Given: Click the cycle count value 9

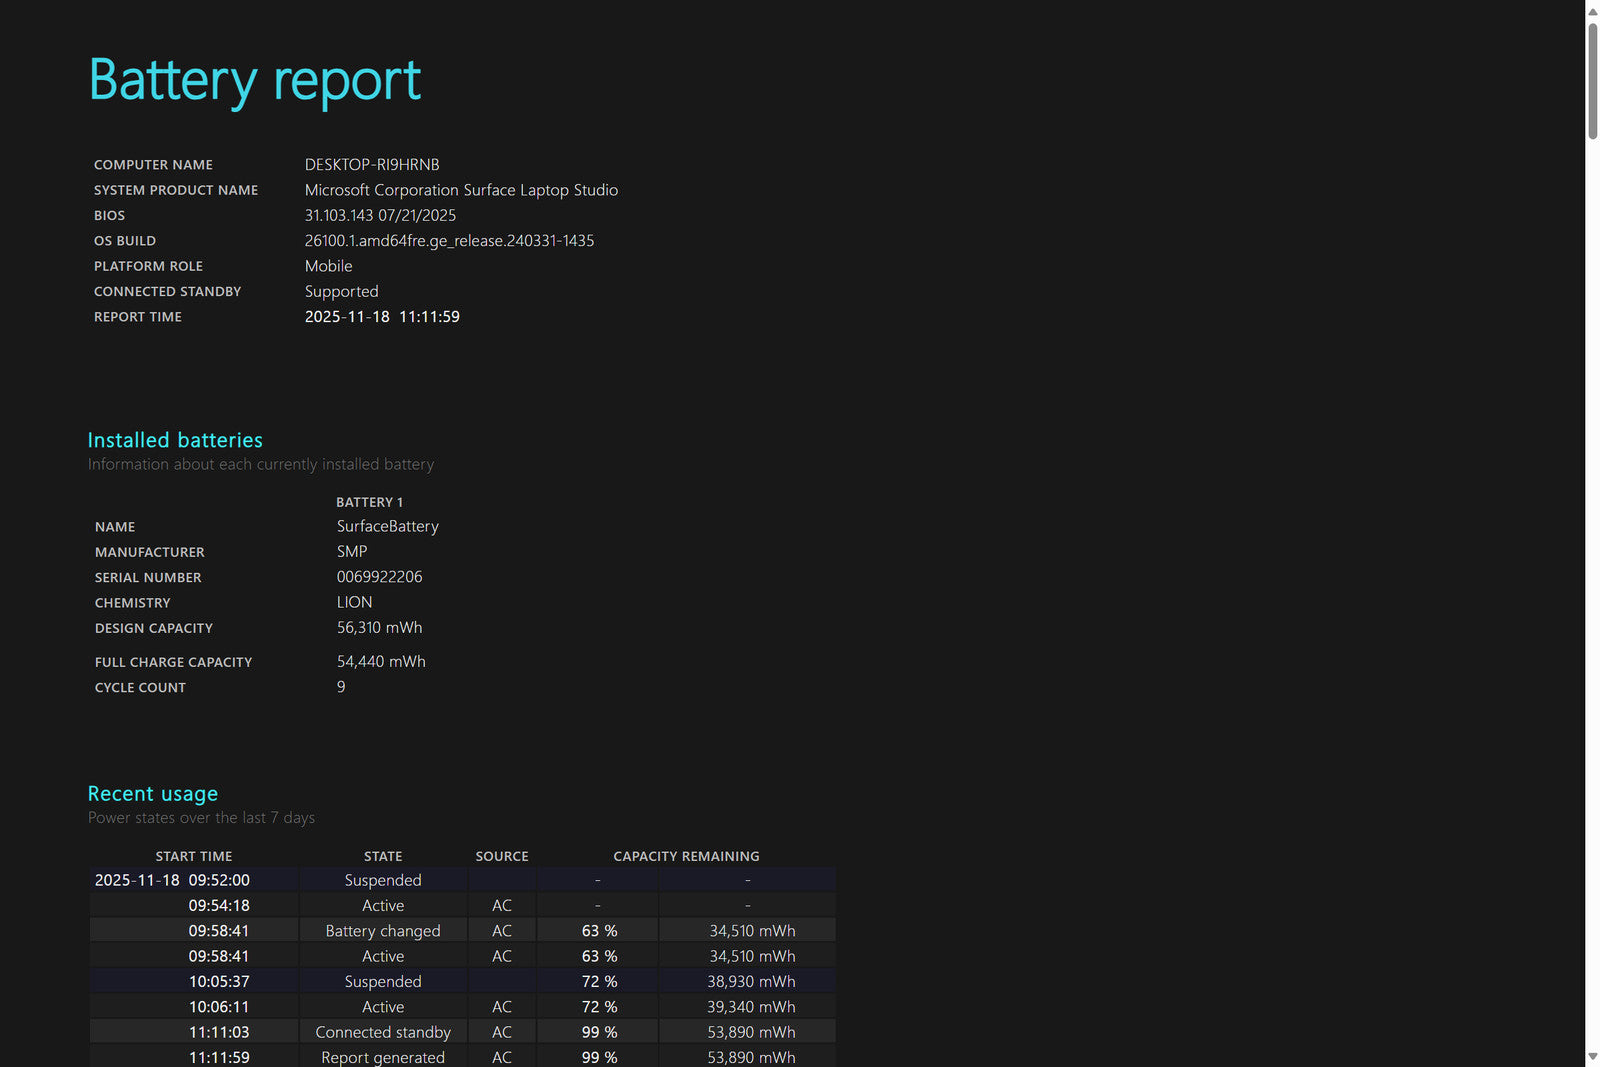Looking at the screenshot, I should [341, 687].
